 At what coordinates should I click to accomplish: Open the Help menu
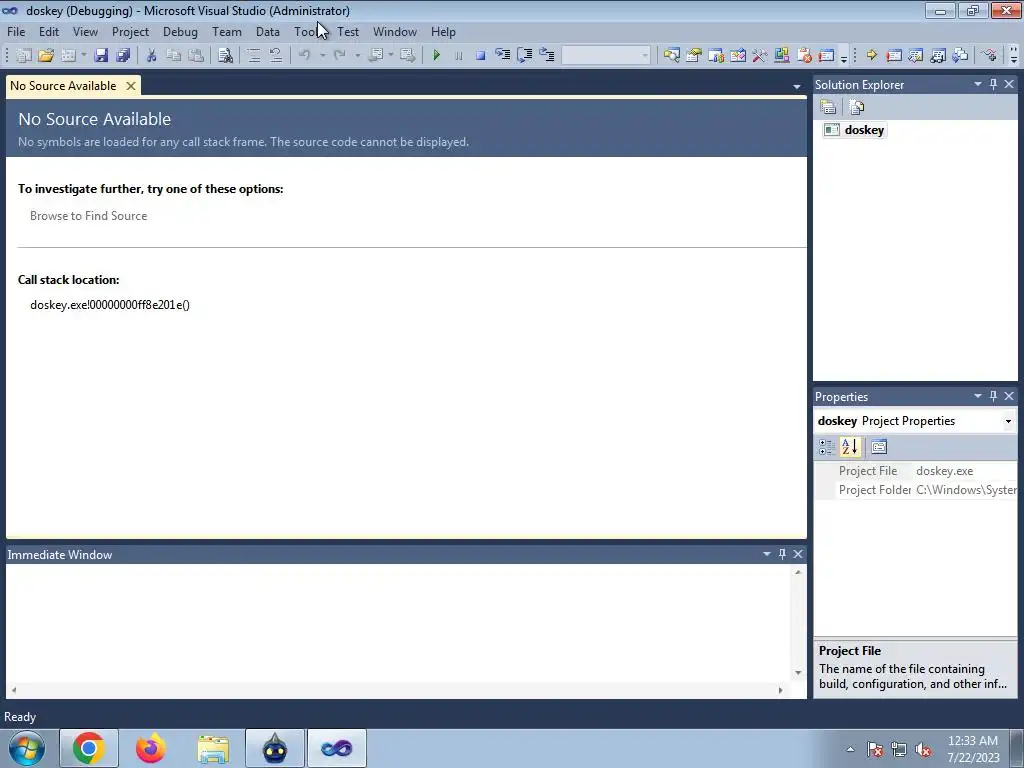[443, 31]
